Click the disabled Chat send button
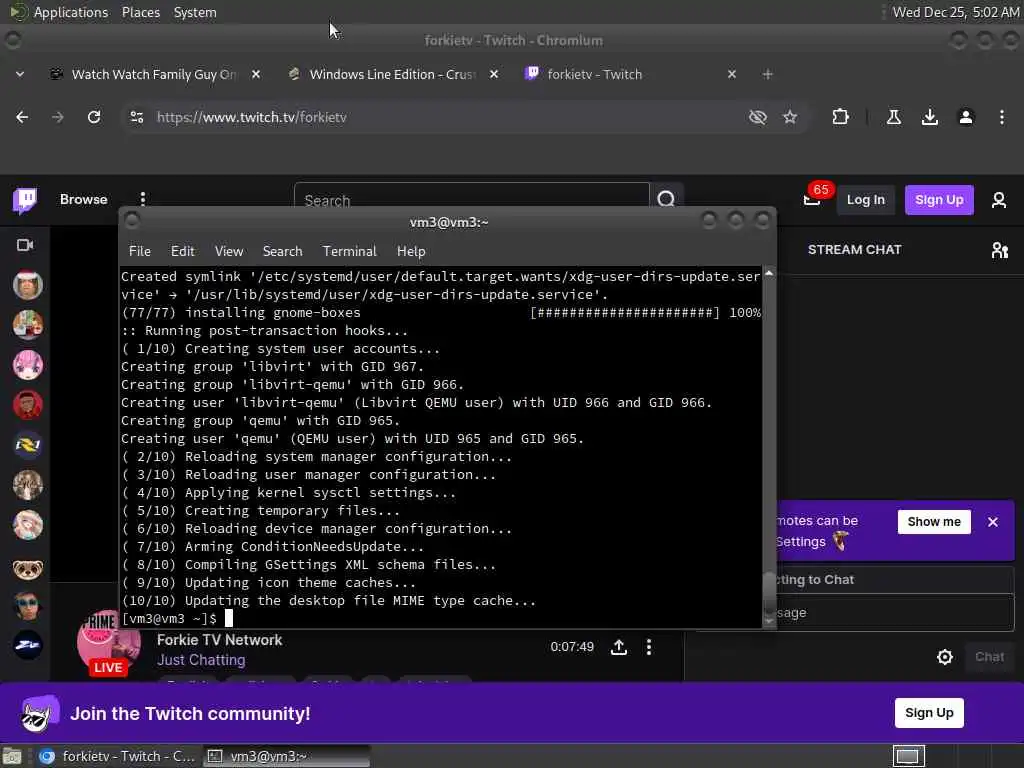The width and height of the screenshot is (1024, 768). 989,657
